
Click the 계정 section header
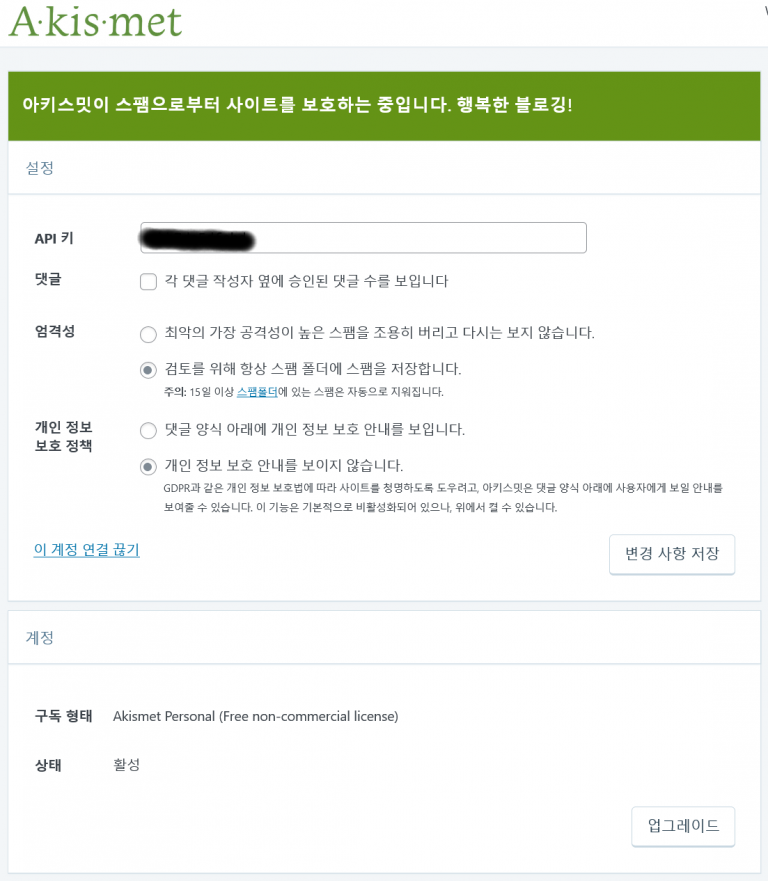[39, 638]
